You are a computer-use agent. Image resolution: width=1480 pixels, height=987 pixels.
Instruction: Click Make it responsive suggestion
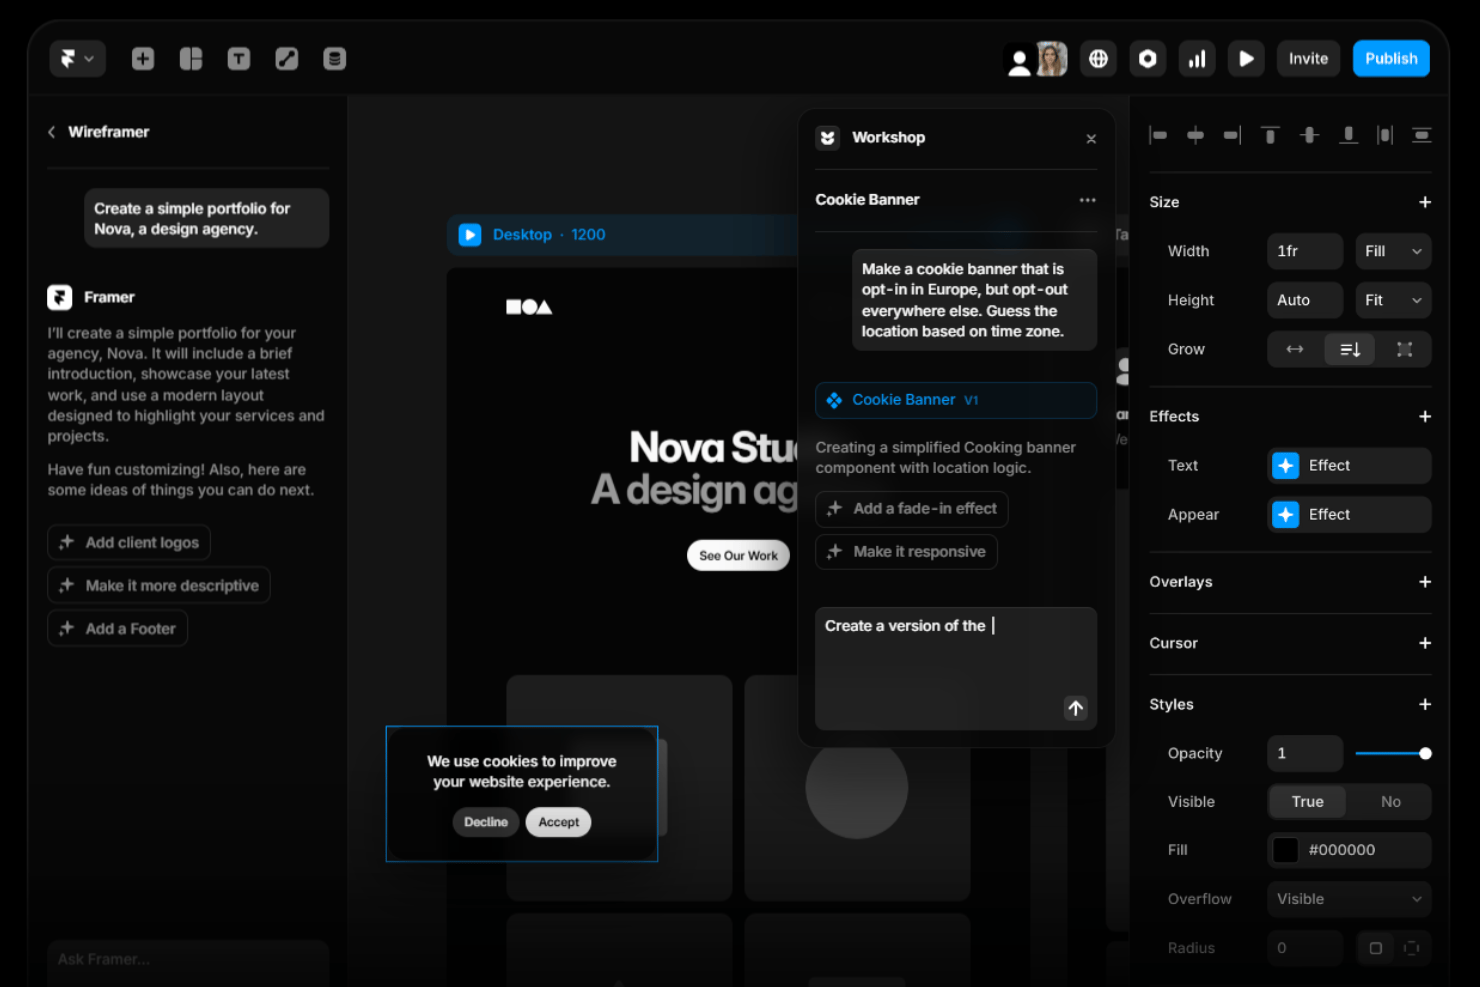tap(906, 552)
